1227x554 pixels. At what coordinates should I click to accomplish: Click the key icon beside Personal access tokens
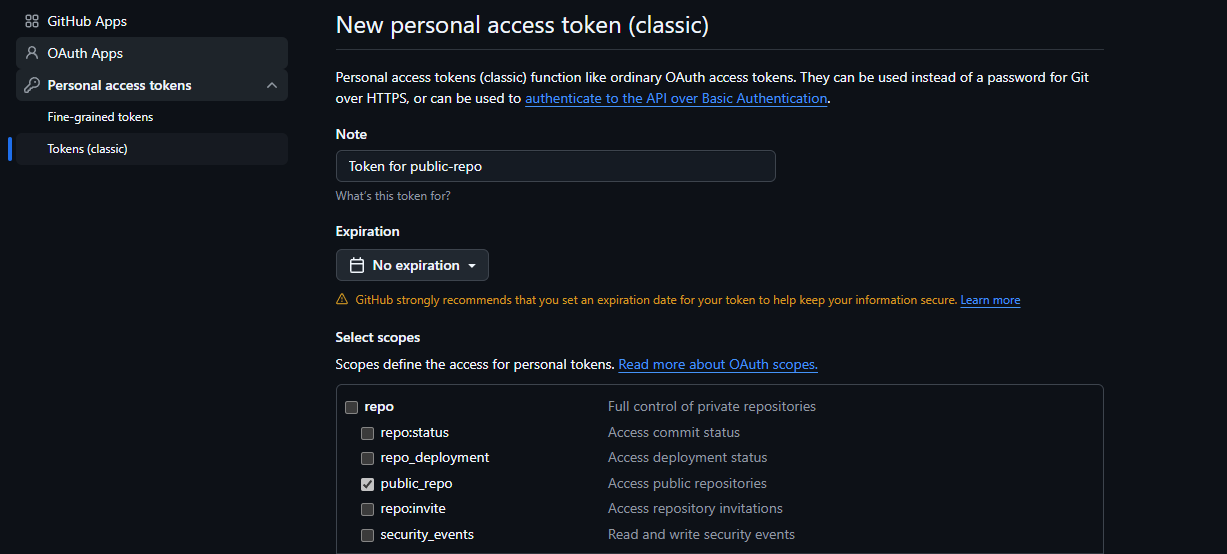coord(32,85)
